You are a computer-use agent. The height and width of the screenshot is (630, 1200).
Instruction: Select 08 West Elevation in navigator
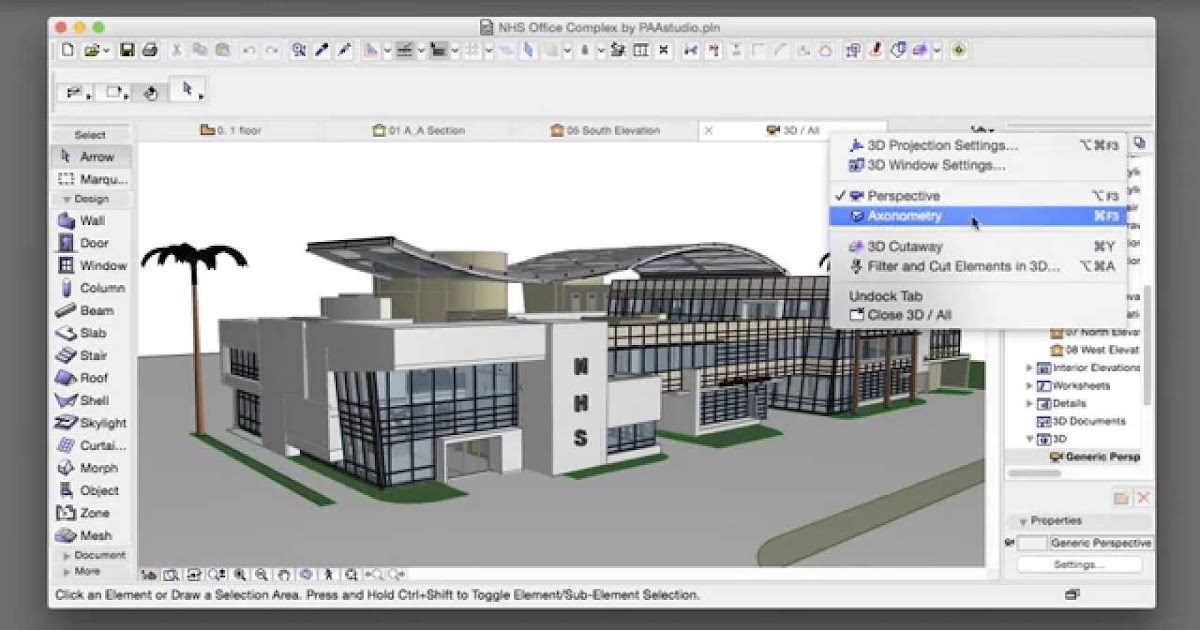(x=1095, y=350)
